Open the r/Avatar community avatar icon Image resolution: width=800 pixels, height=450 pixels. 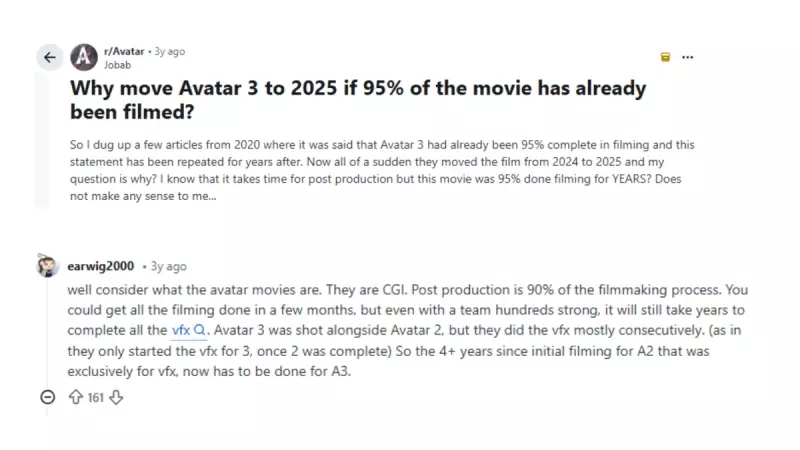click(85, 57)
